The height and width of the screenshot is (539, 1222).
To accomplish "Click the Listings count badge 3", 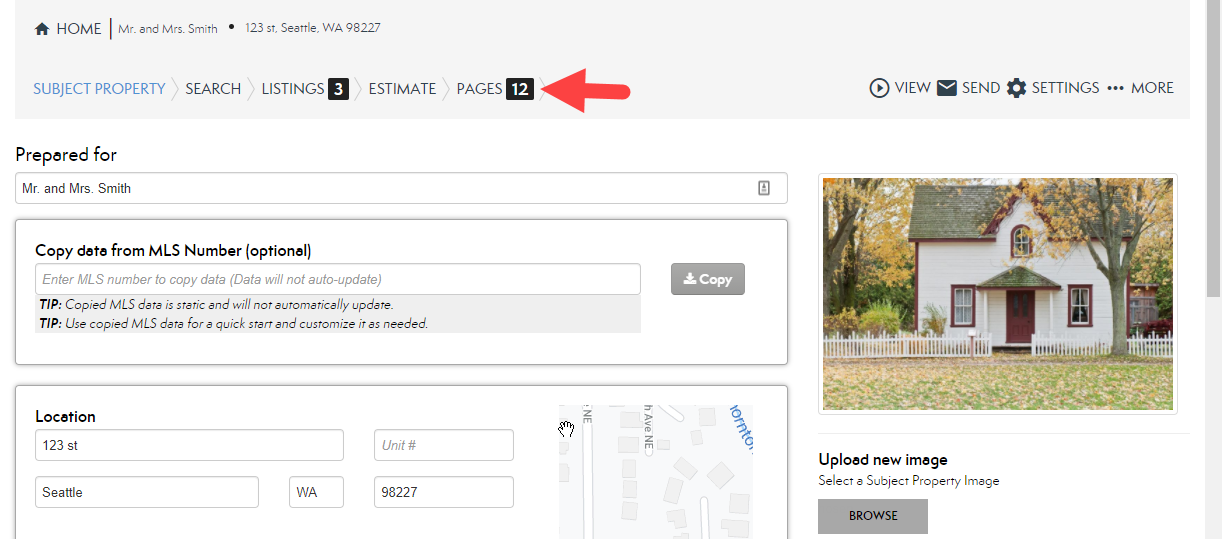I will pos(338,89).
